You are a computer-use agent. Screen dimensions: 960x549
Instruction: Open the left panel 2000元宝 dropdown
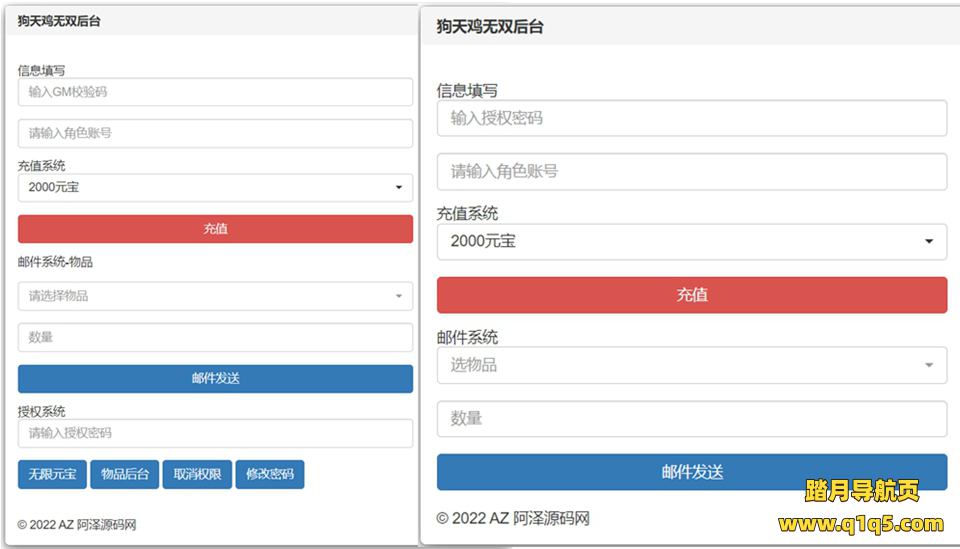(x=215, y=187)
